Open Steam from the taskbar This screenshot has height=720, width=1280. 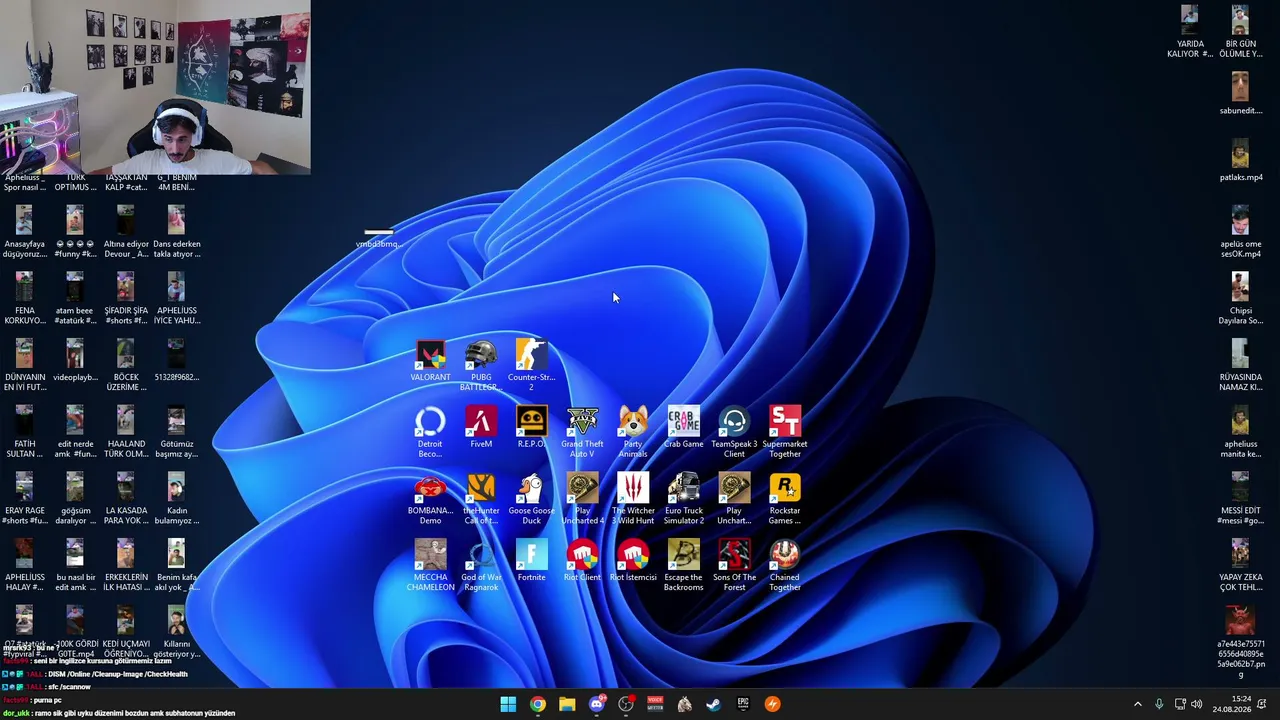pos(714,704)
